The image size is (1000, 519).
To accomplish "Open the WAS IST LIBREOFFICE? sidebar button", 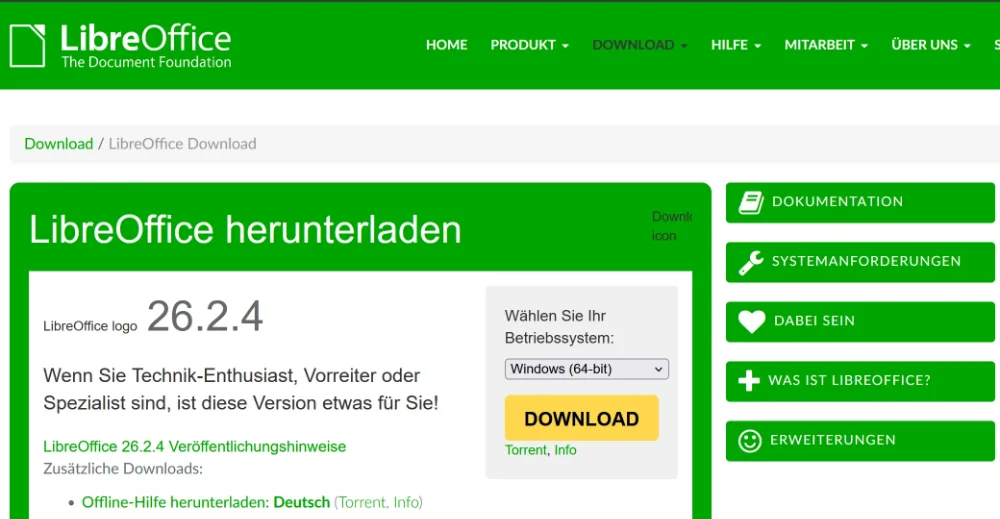I will 860,381.
